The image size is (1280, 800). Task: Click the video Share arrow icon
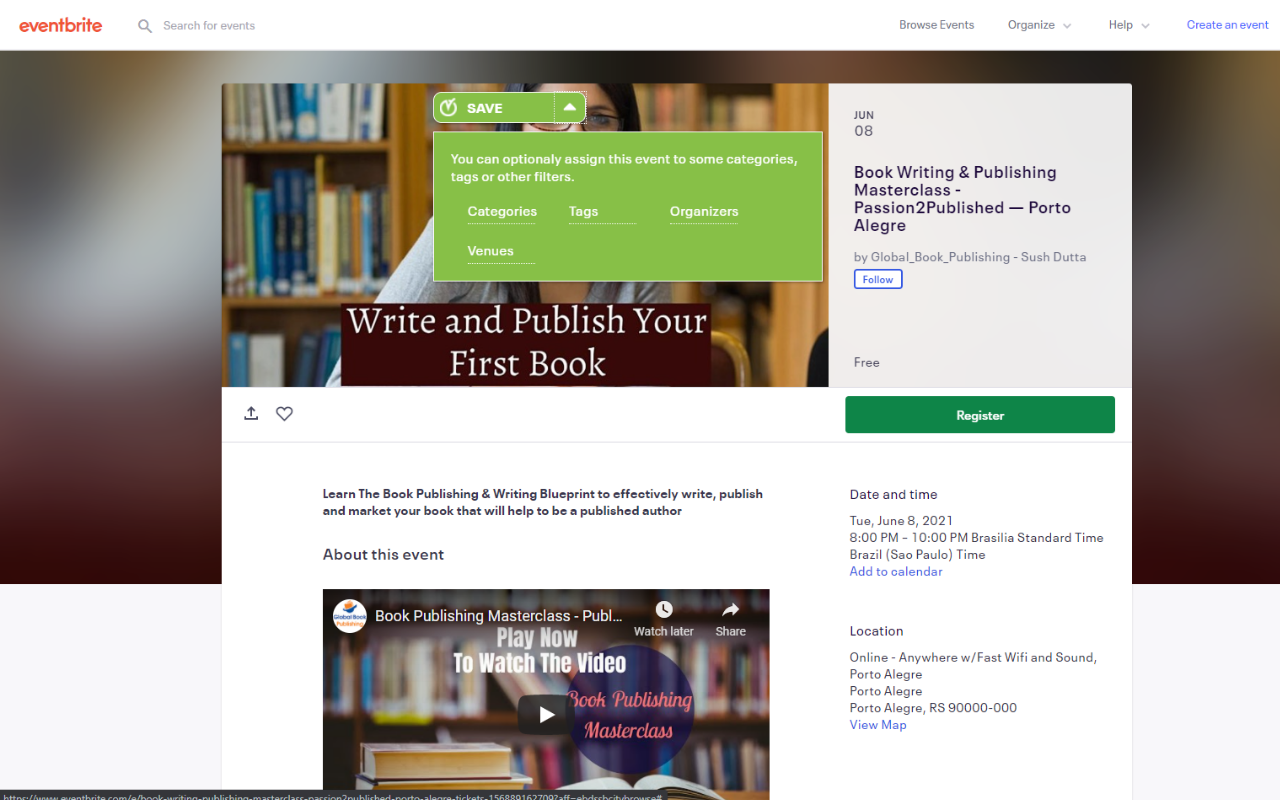click(730, 610)
